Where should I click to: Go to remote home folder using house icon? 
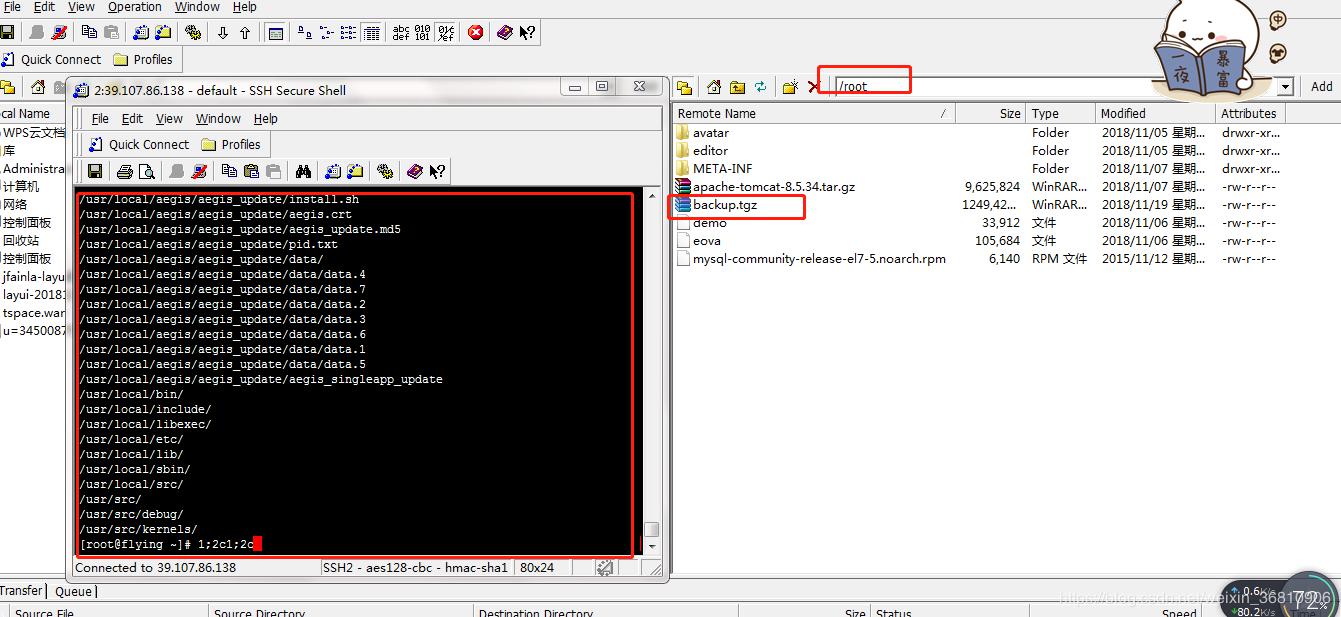point(714,87)
